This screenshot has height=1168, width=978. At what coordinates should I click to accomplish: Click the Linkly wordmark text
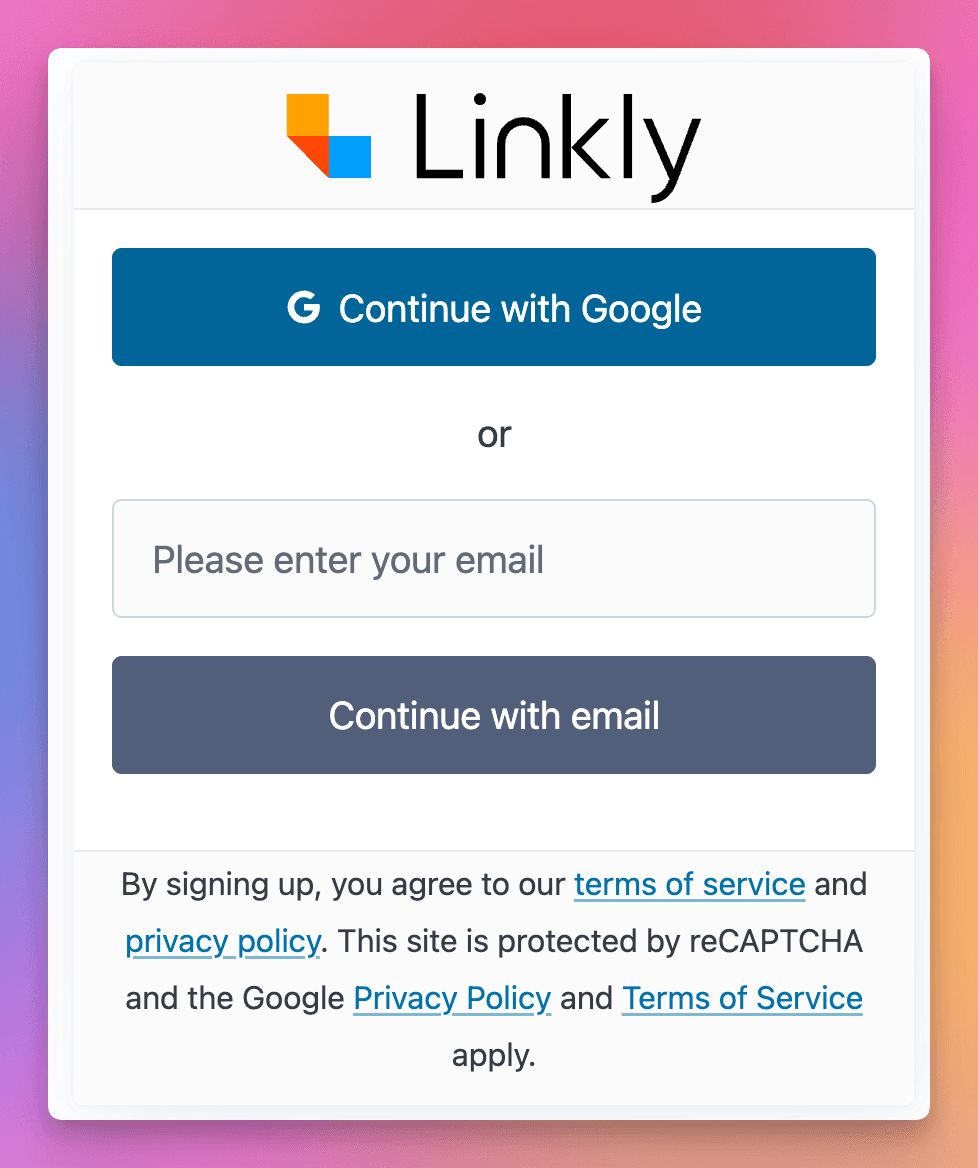(x=555, y=140)
